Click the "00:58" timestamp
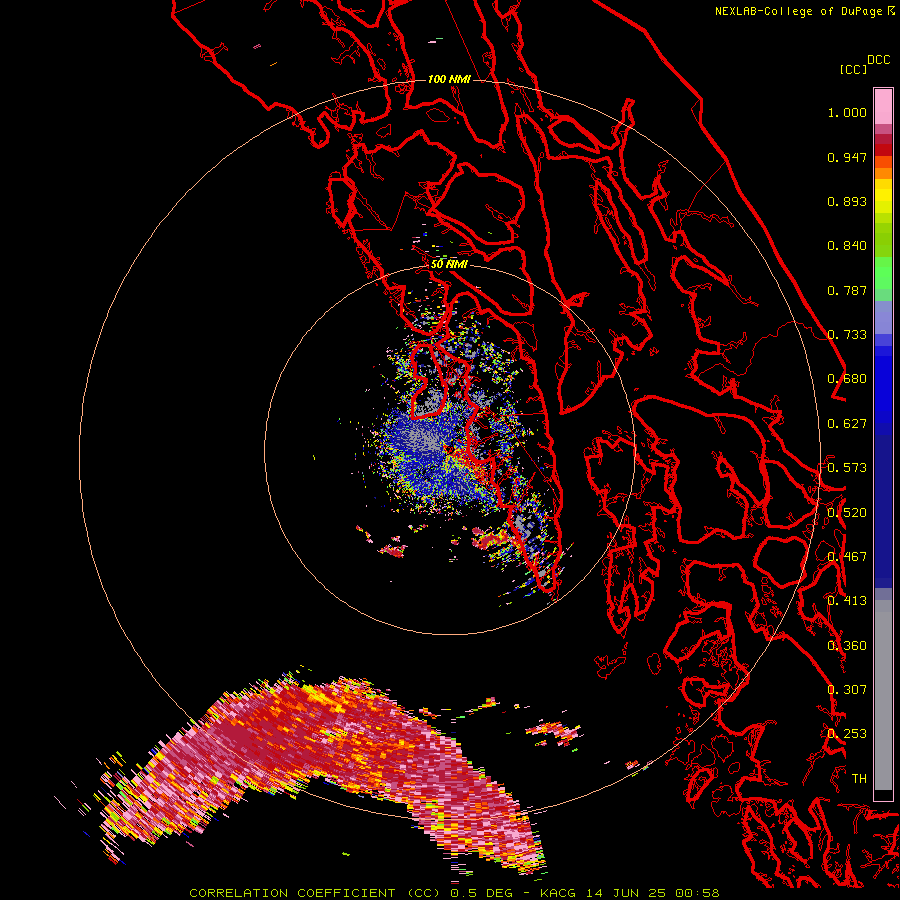Image resolution: width=900 pixels, height=900 pixels. (x=697, y=893)
